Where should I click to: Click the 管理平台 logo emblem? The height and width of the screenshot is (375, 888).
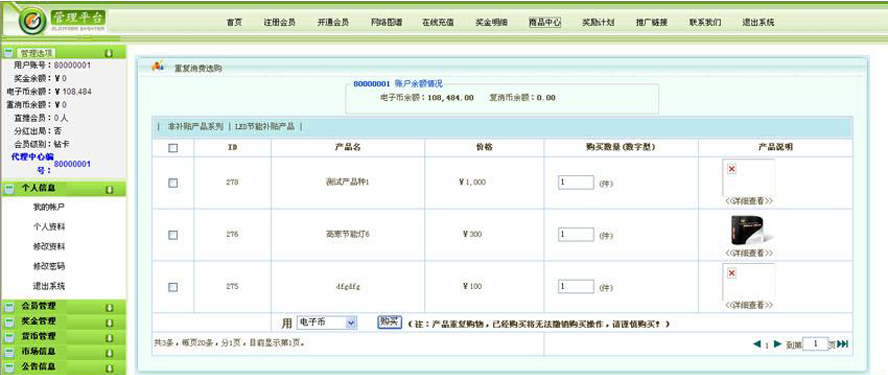32,21
